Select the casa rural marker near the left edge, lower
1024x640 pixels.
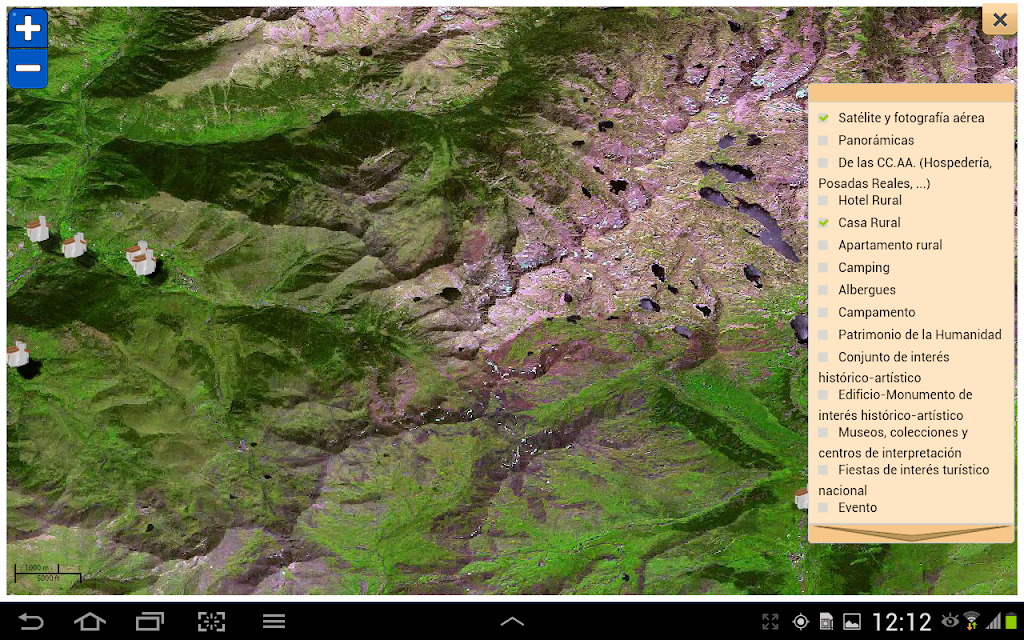click(x=18, y=354)
